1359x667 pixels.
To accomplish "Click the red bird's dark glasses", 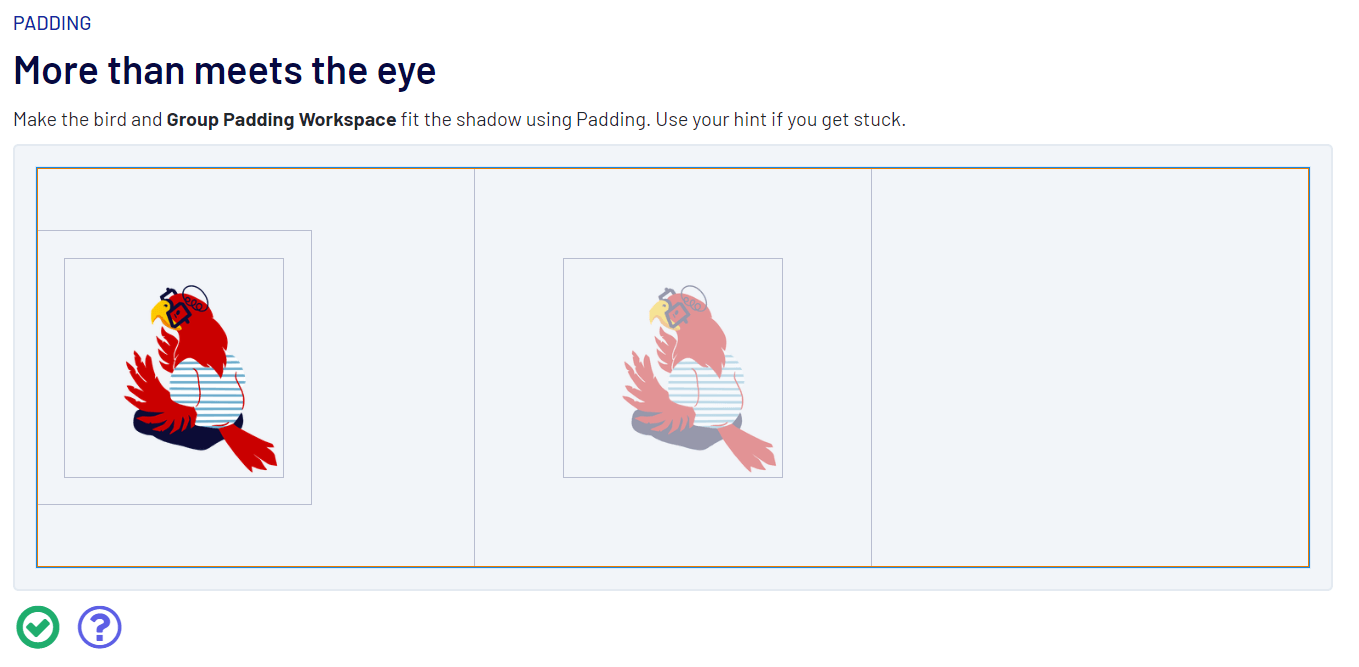I will pyautogui.click(x=178, y=312).
